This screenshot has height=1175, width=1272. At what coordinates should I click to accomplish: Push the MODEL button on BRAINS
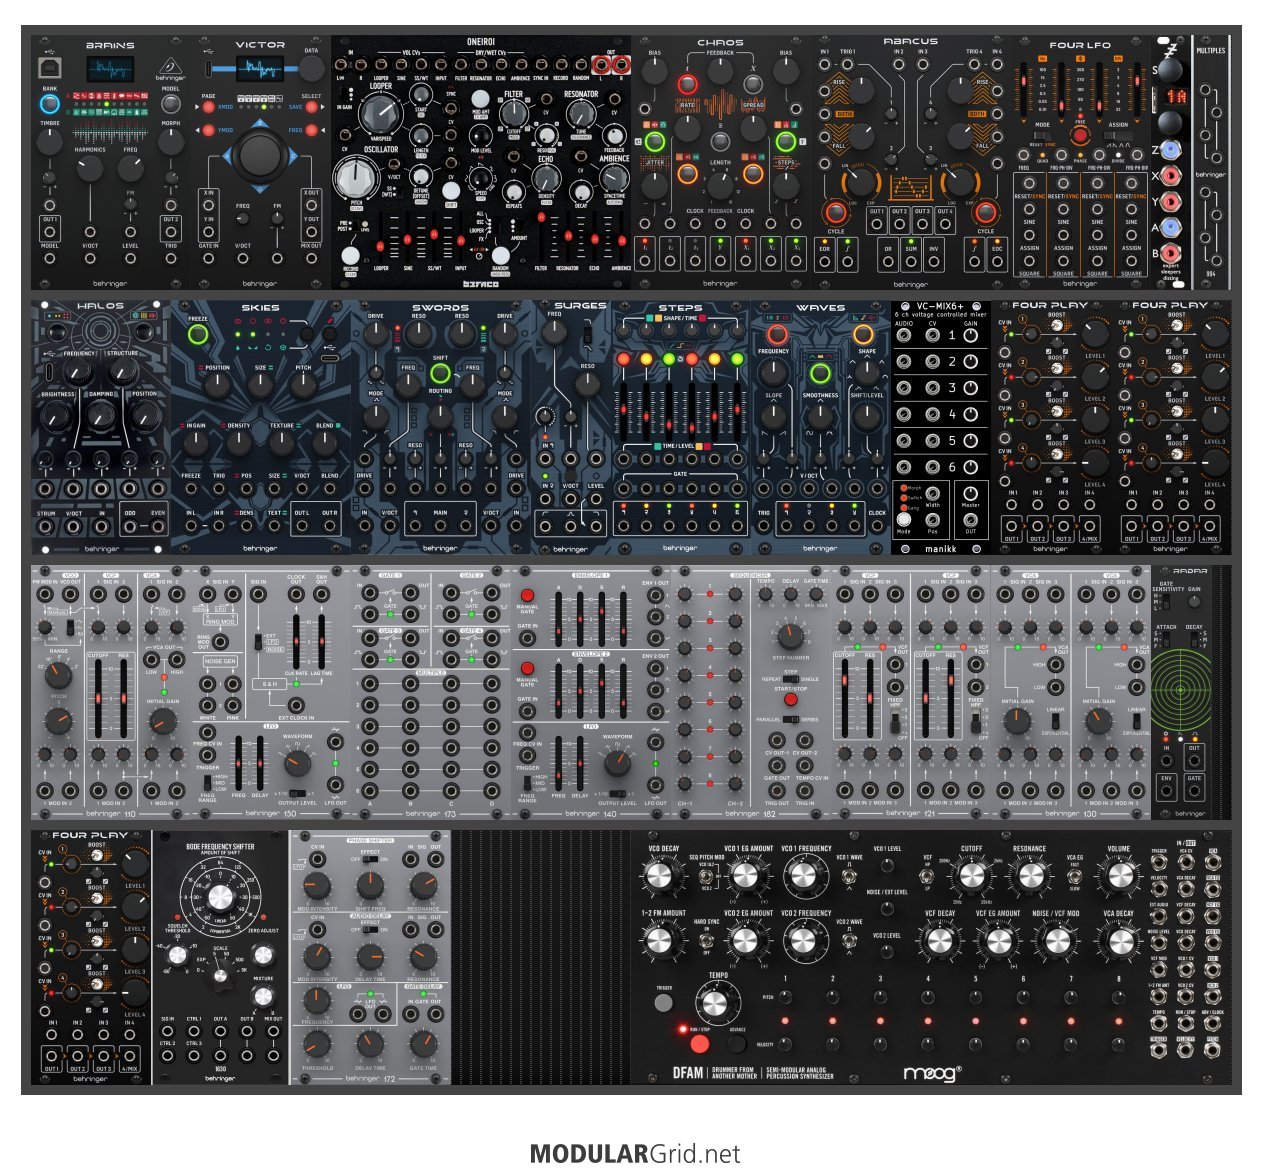point(171,103)
